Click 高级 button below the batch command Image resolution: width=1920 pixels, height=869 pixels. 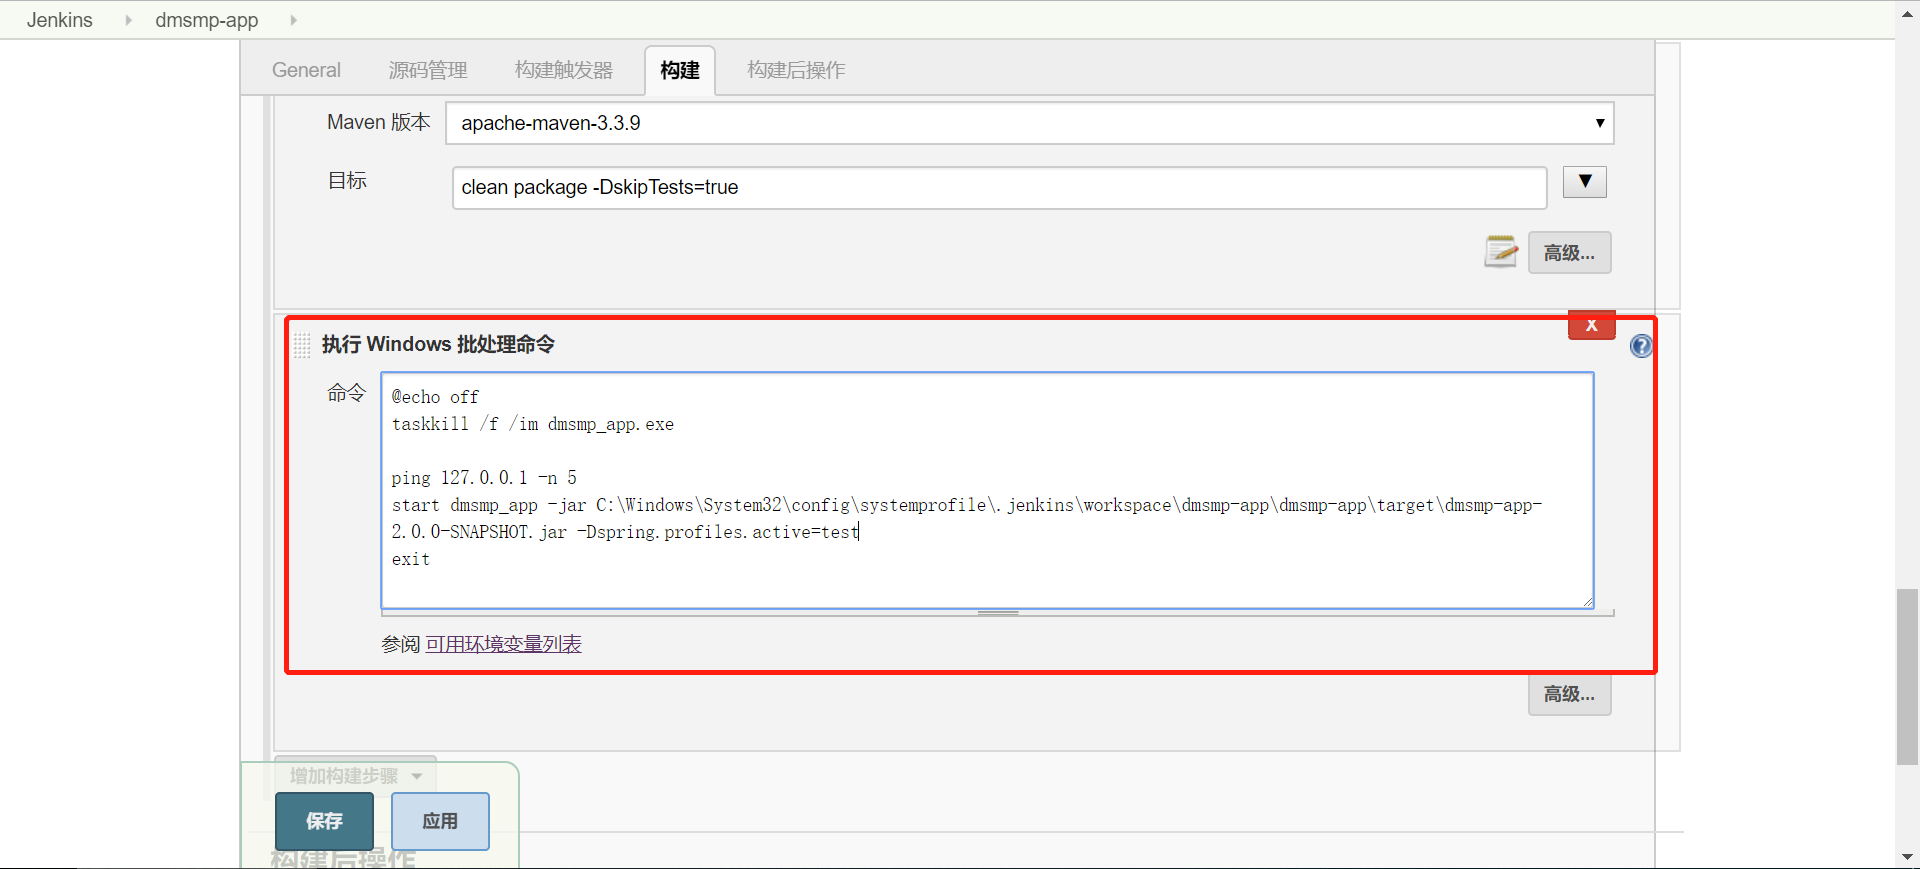coord(1569,694)
